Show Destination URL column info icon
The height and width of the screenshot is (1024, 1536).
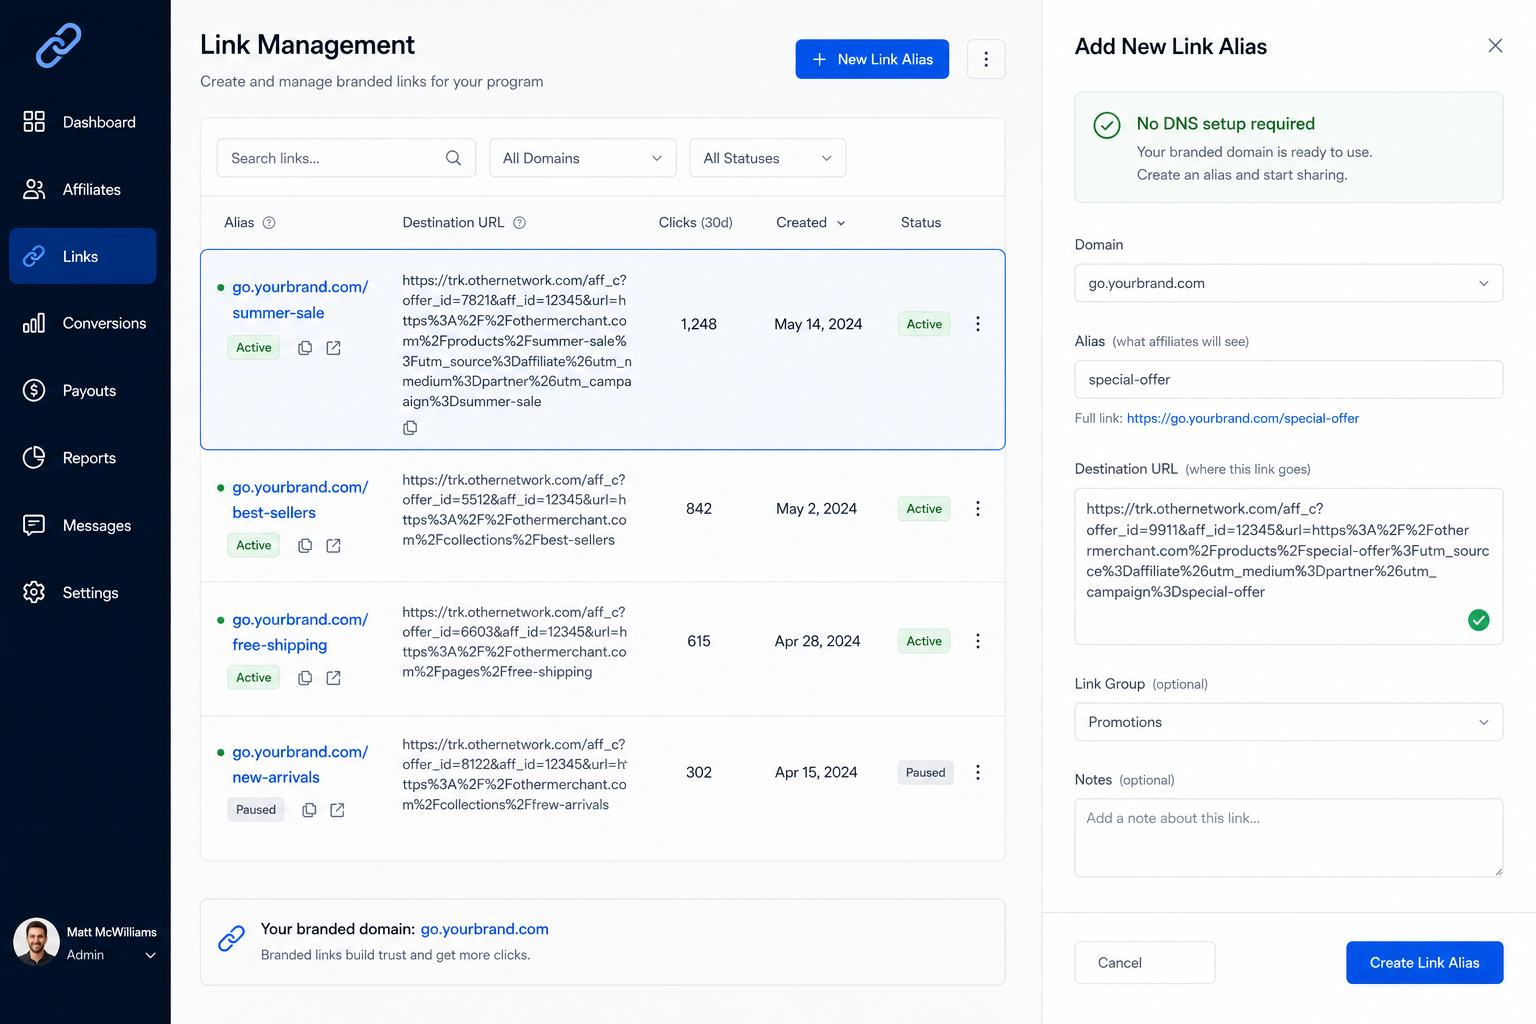click(x=520, y=223)
